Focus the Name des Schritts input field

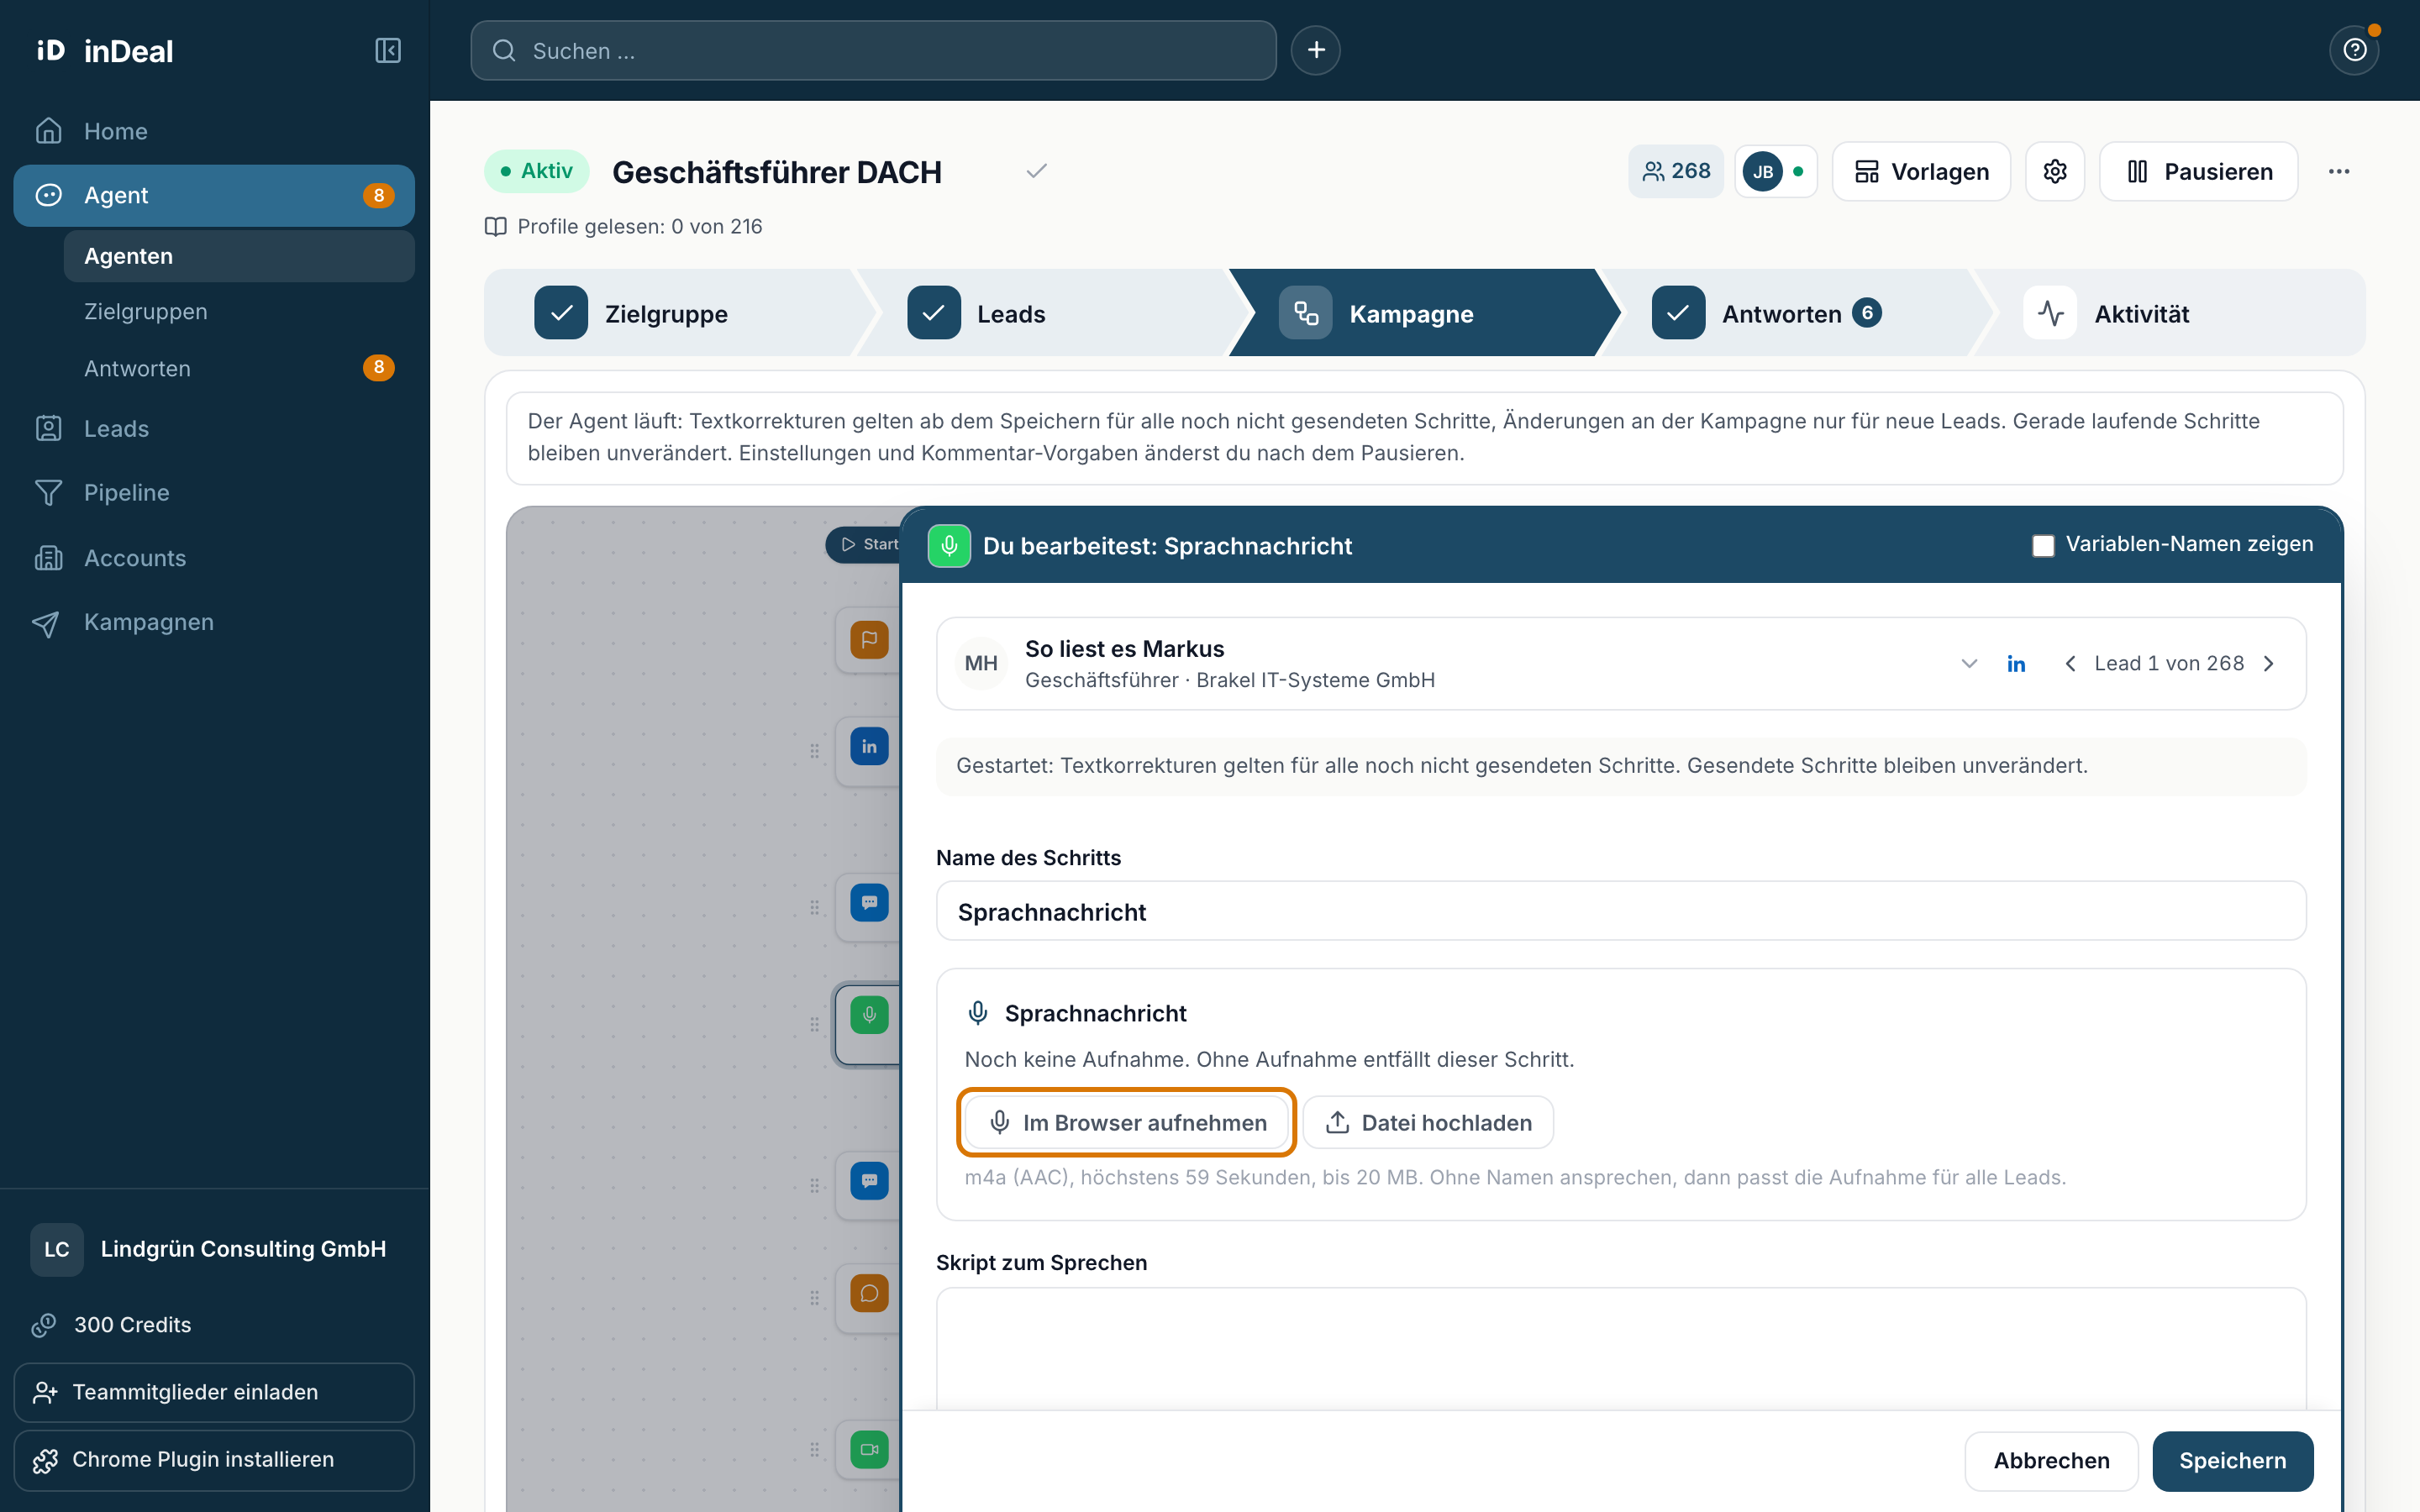pos(1620,911)
